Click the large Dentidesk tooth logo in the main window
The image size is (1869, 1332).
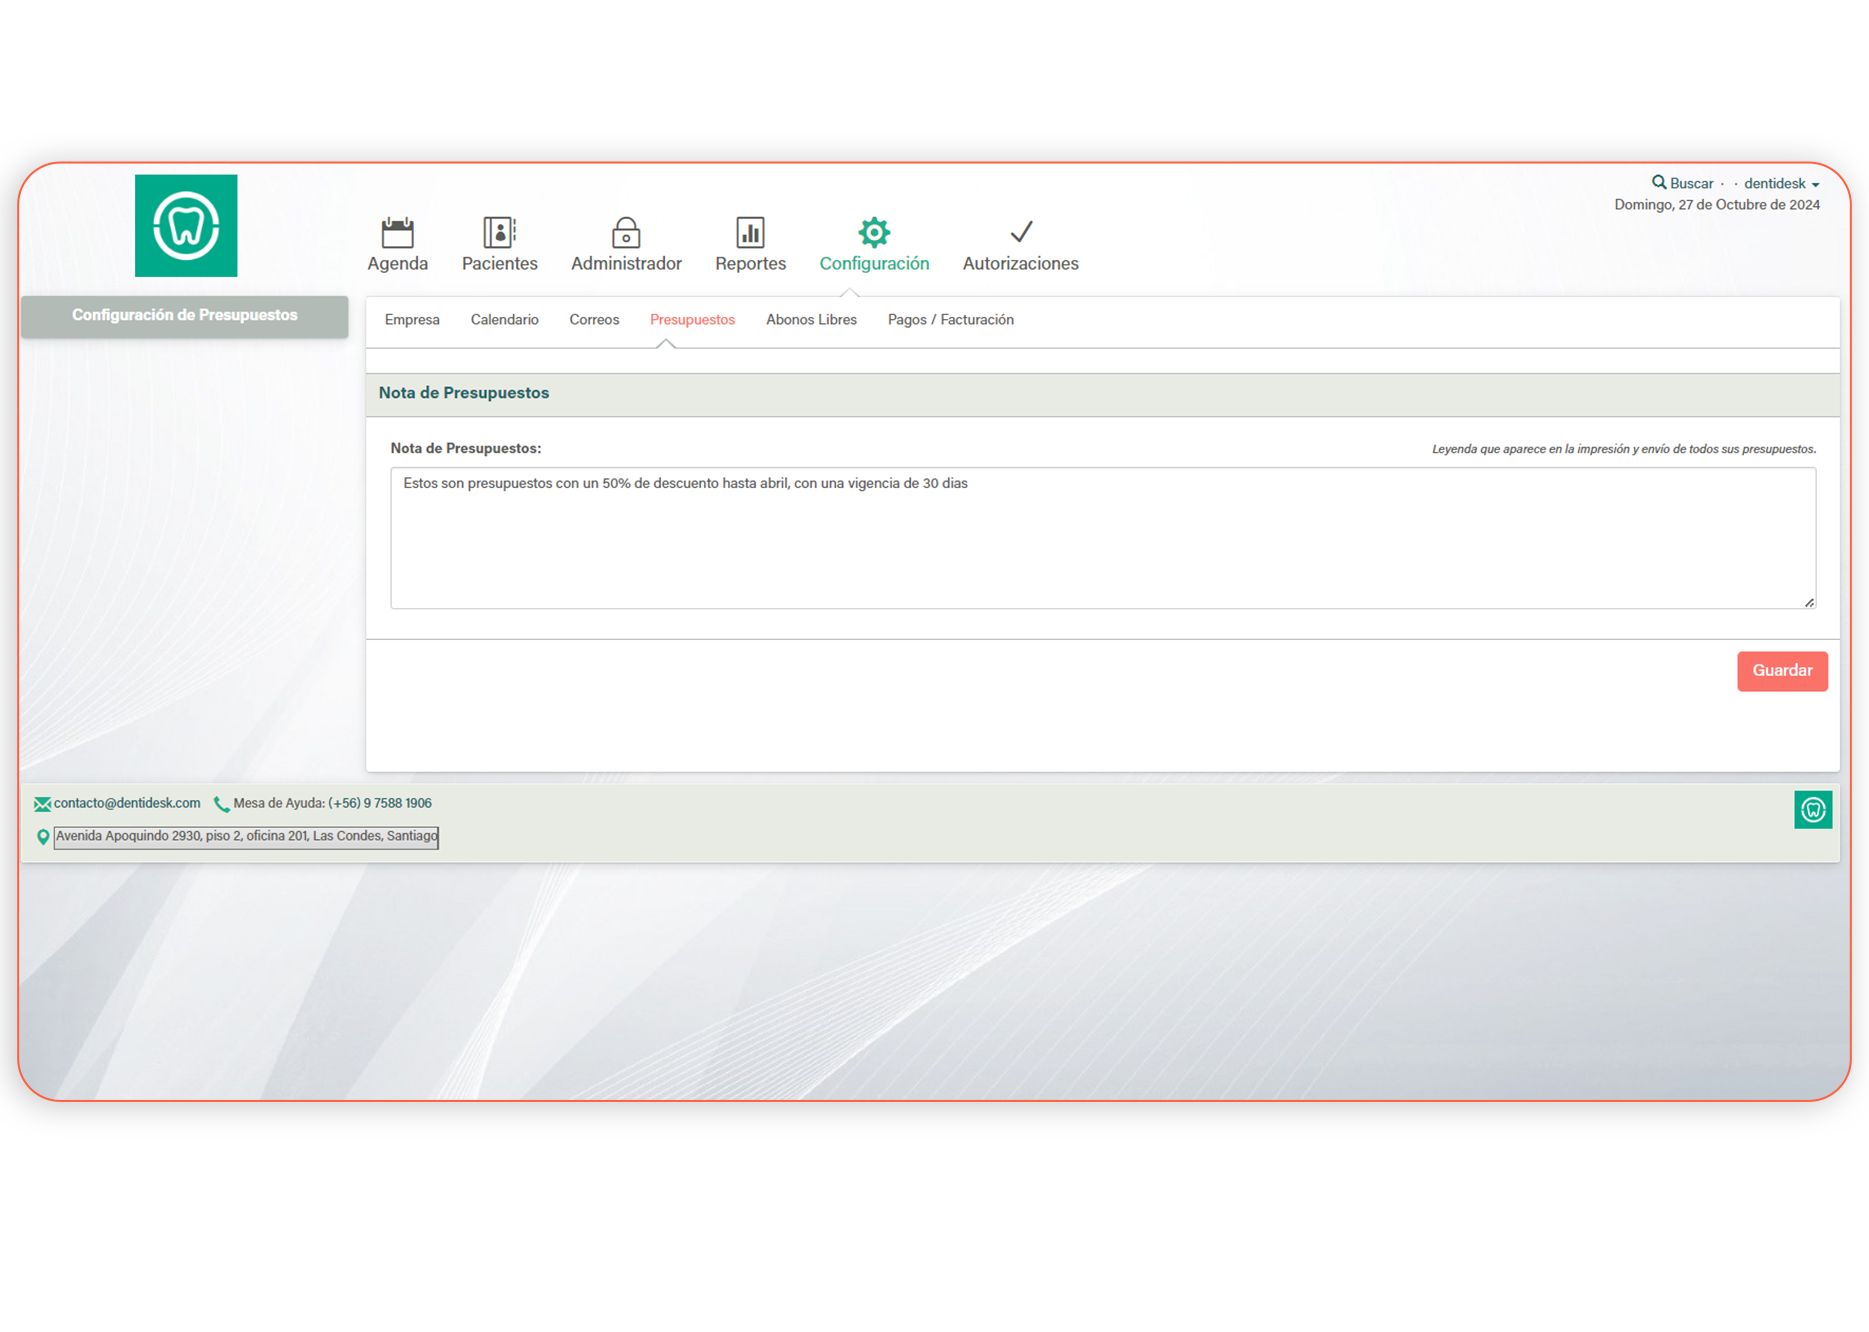click(186, 226)
